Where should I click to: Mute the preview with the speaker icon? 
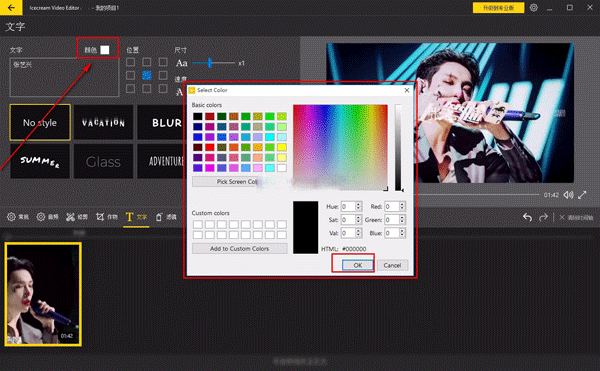(568, 195)
